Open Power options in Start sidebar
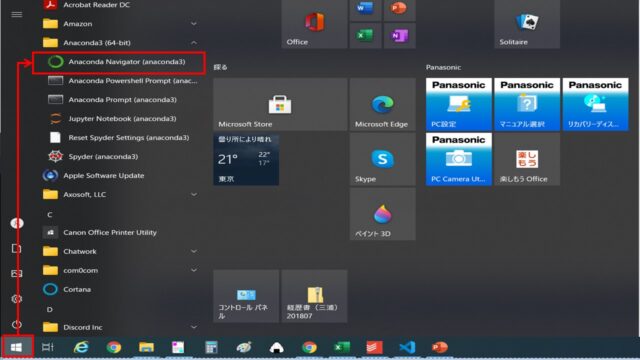 17,325
